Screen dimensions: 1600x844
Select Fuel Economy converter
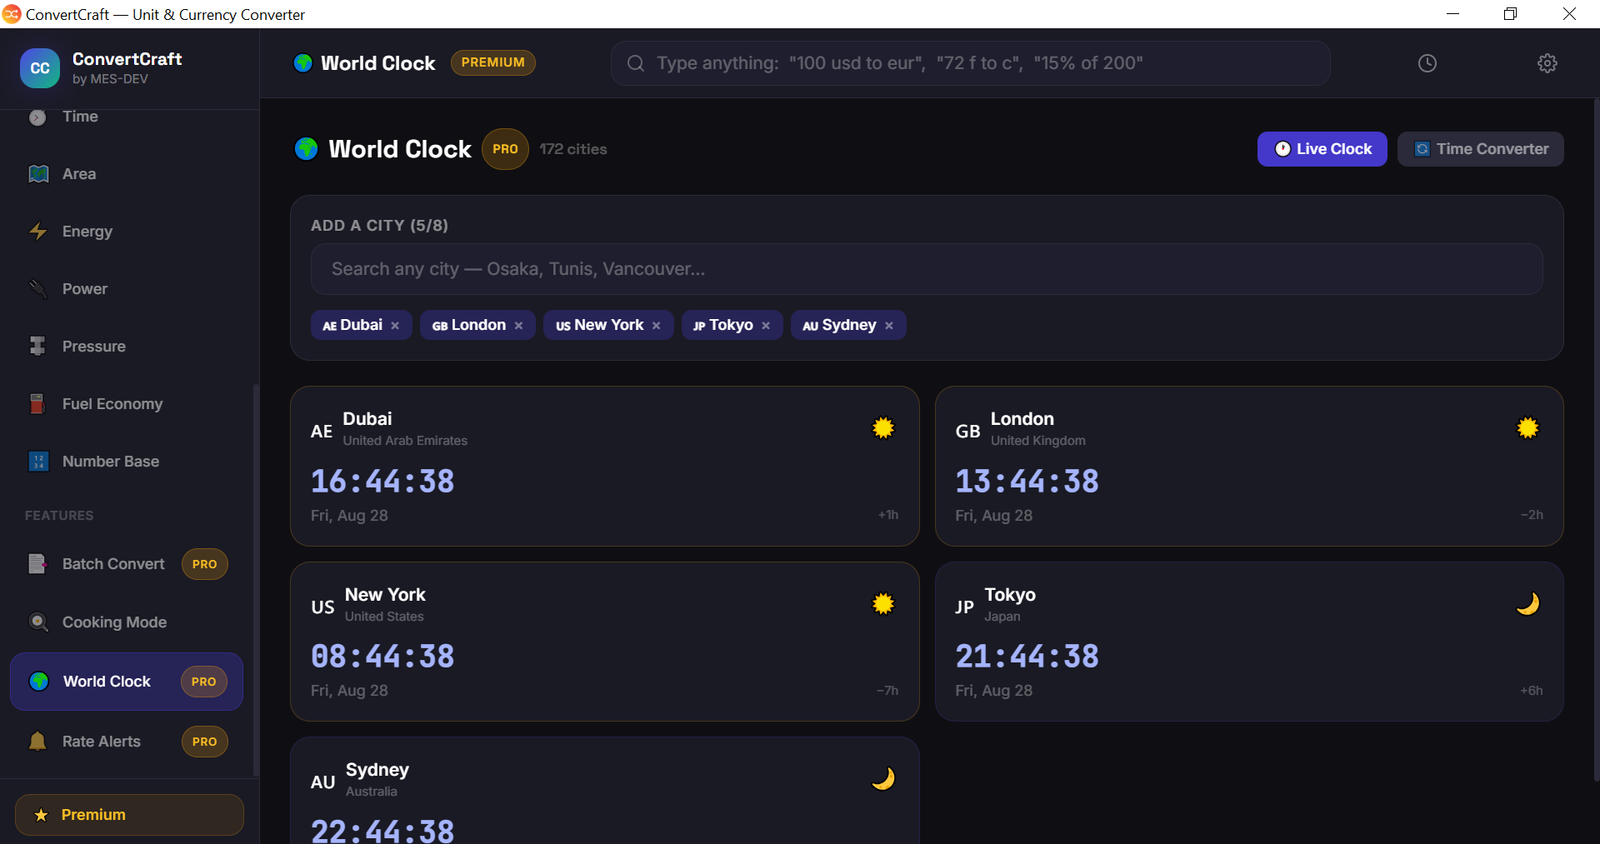click(x=126, y=404)
